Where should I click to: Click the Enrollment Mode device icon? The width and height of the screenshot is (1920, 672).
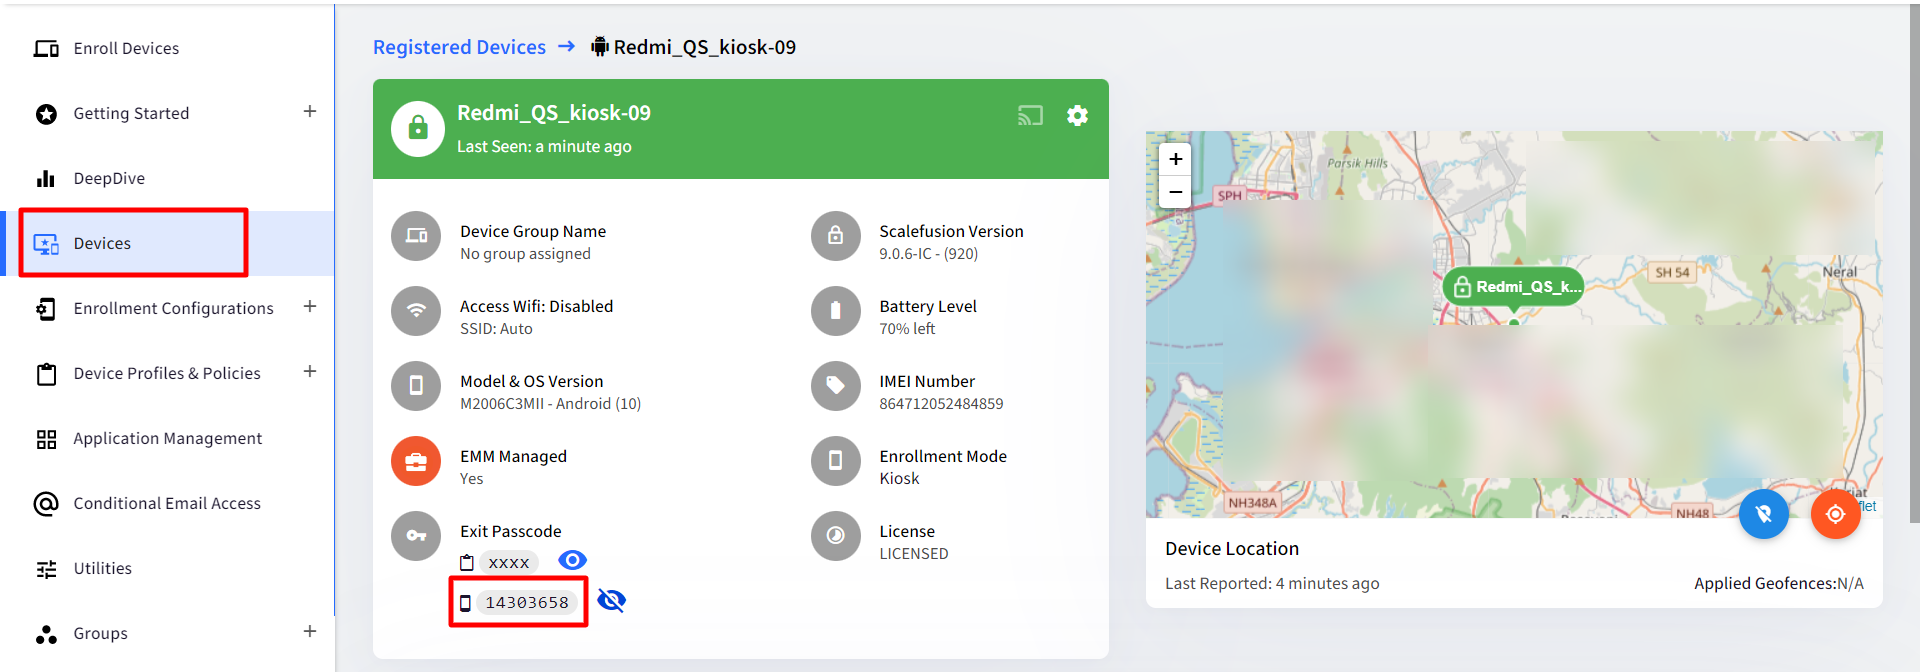click(x=836, y=461)
